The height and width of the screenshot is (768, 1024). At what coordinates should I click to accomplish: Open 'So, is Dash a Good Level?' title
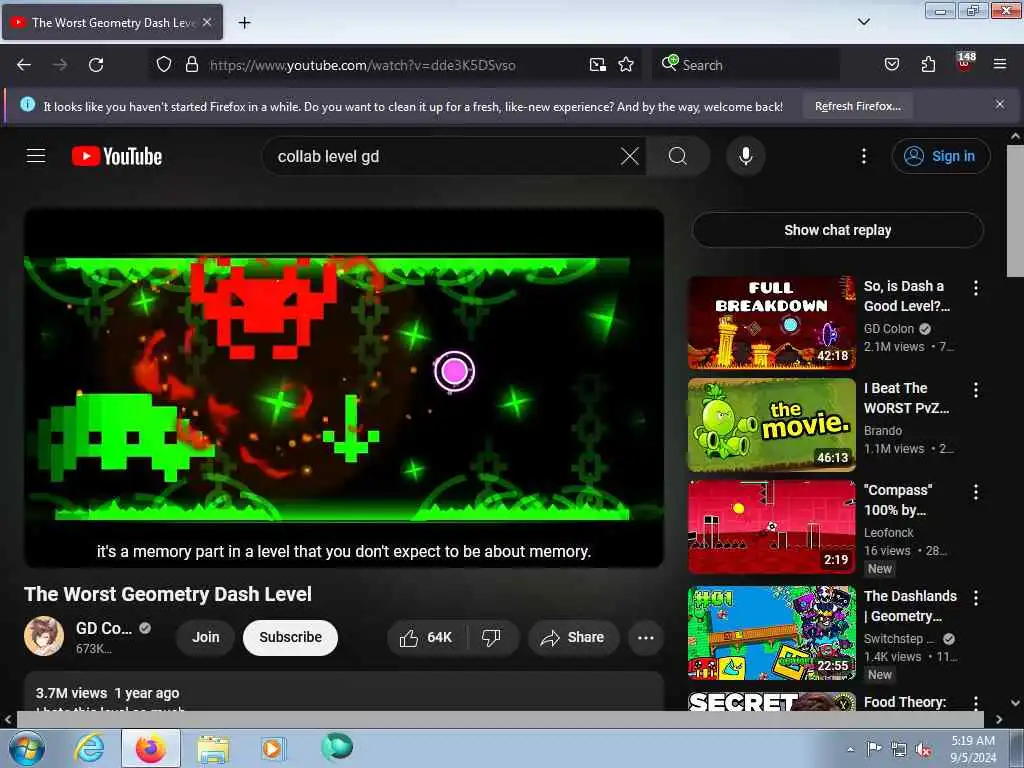(x=906, y=296)
